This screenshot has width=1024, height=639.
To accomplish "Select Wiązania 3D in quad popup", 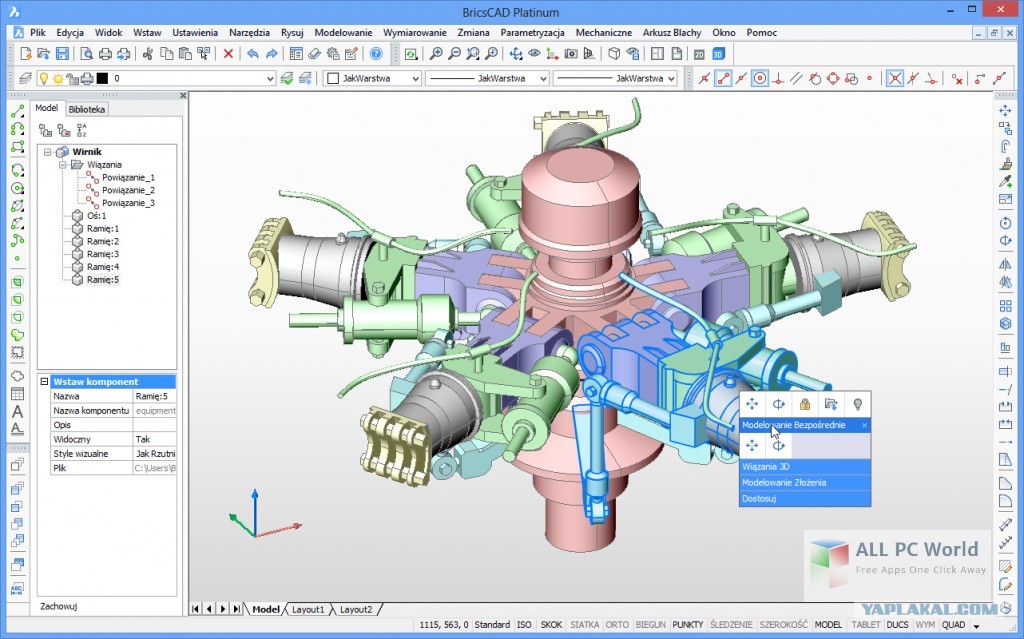I will click(805, 467).
